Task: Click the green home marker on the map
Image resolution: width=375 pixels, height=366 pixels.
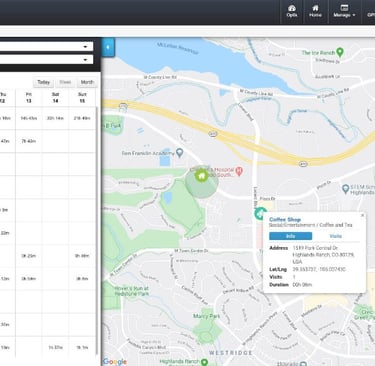Action: pos(201,176)
